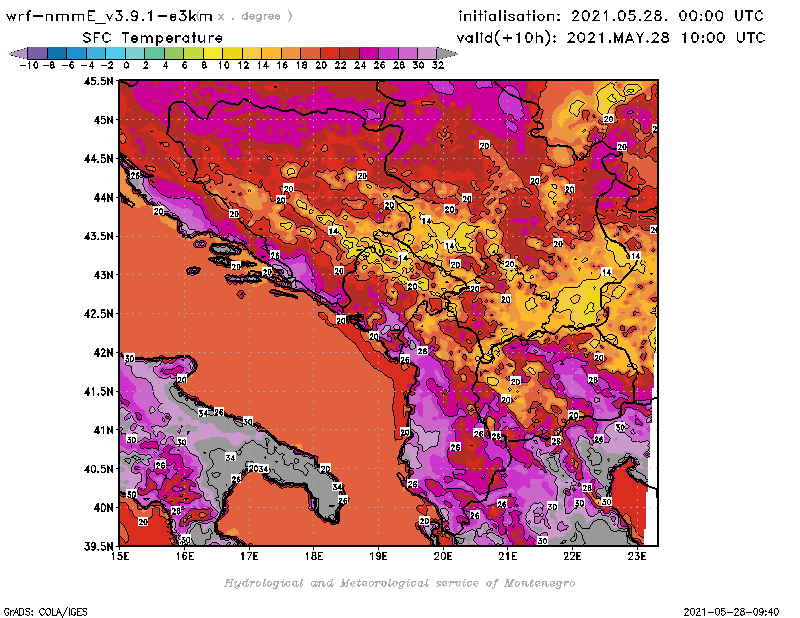Click the gray arrow at the legend's right end

pyautogui.click(x=446, y=53)
